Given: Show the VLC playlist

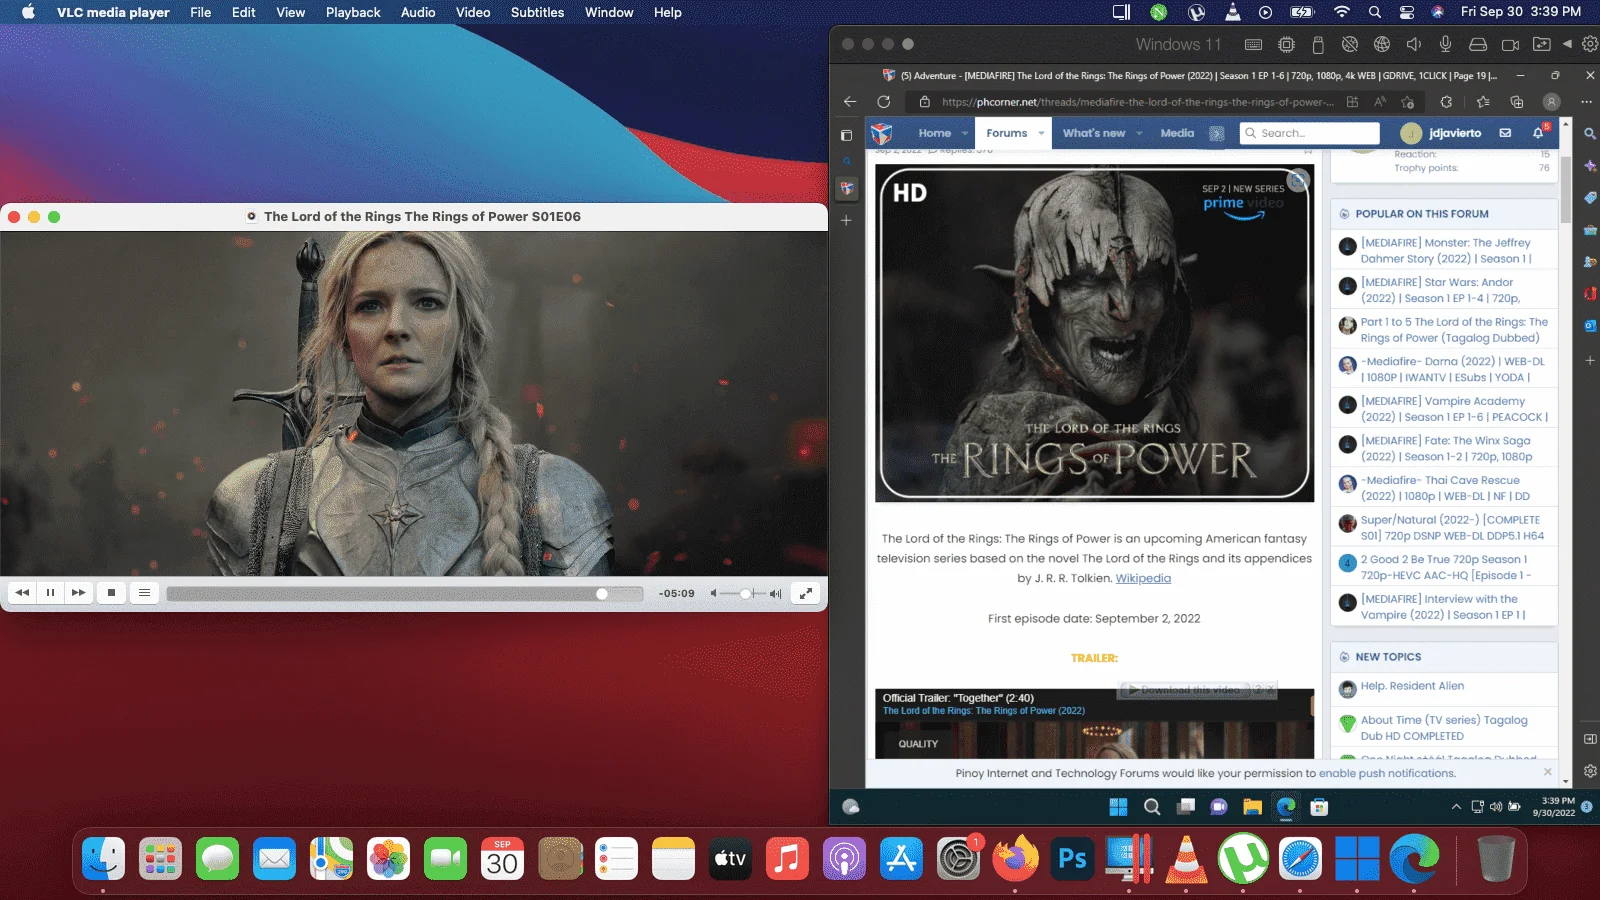Looking at the screenshot, I should pyautogui.click(x=144, y=593).
